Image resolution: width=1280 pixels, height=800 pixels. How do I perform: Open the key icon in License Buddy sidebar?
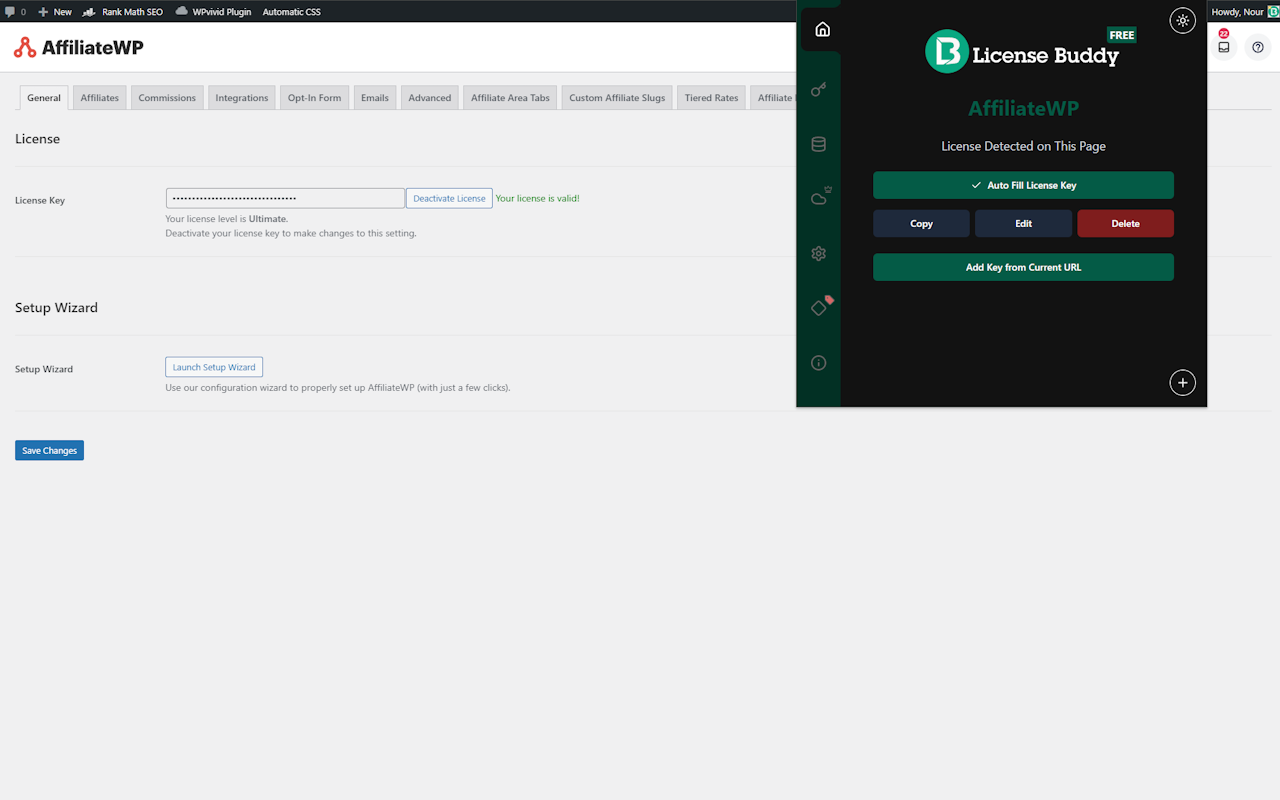pyautogui.click(x=819, y=90)
